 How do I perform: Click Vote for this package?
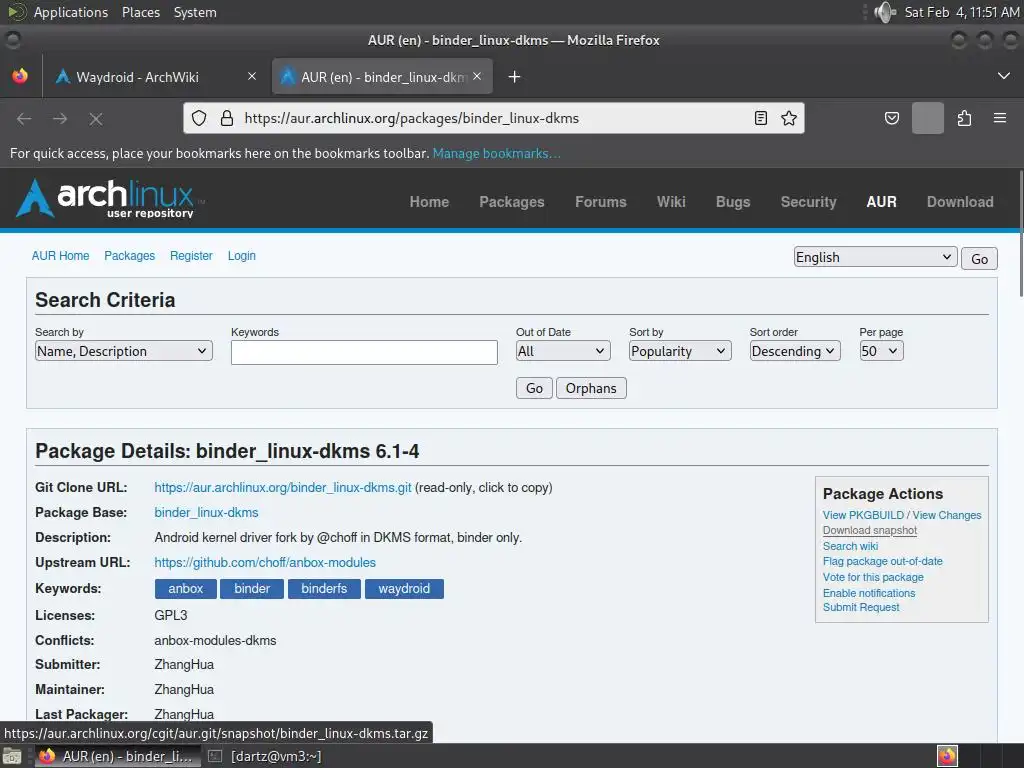[x=873, y=577]
